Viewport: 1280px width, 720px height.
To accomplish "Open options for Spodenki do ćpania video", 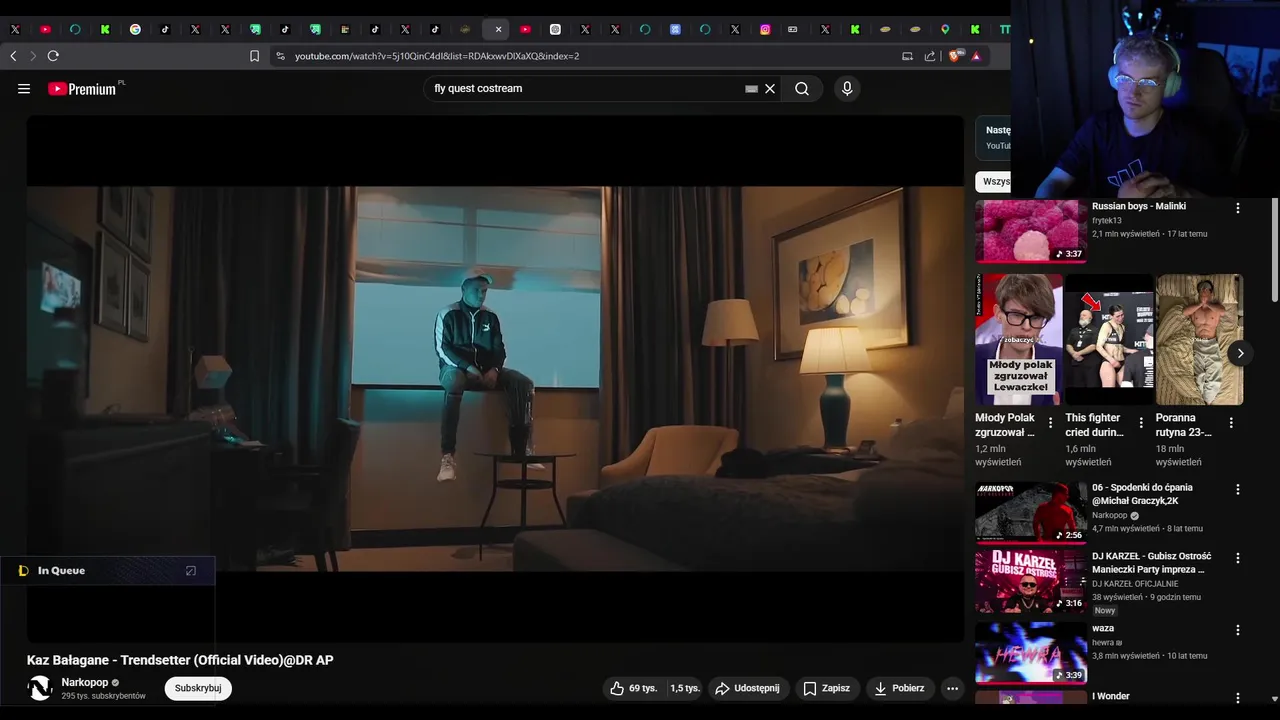I will pyautogui.click(x=1238, y=490).
